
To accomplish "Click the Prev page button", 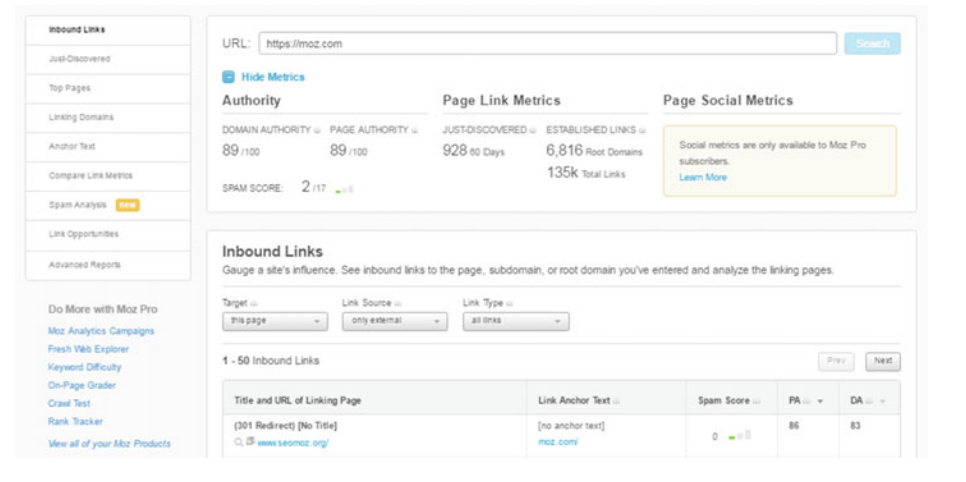I will point(836,361).
